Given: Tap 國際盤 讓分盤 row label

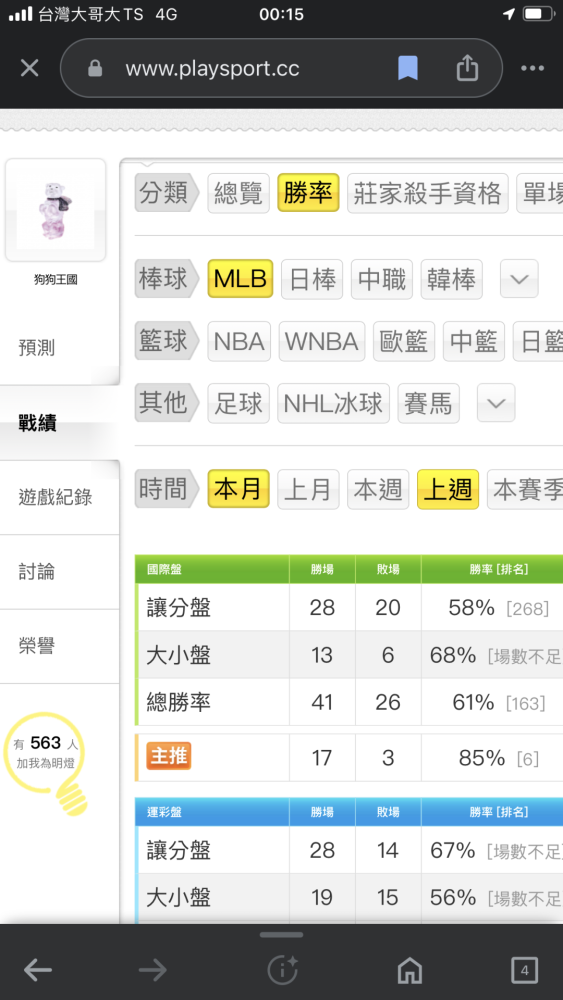Looking at the screenshot, I should [179, 608].
